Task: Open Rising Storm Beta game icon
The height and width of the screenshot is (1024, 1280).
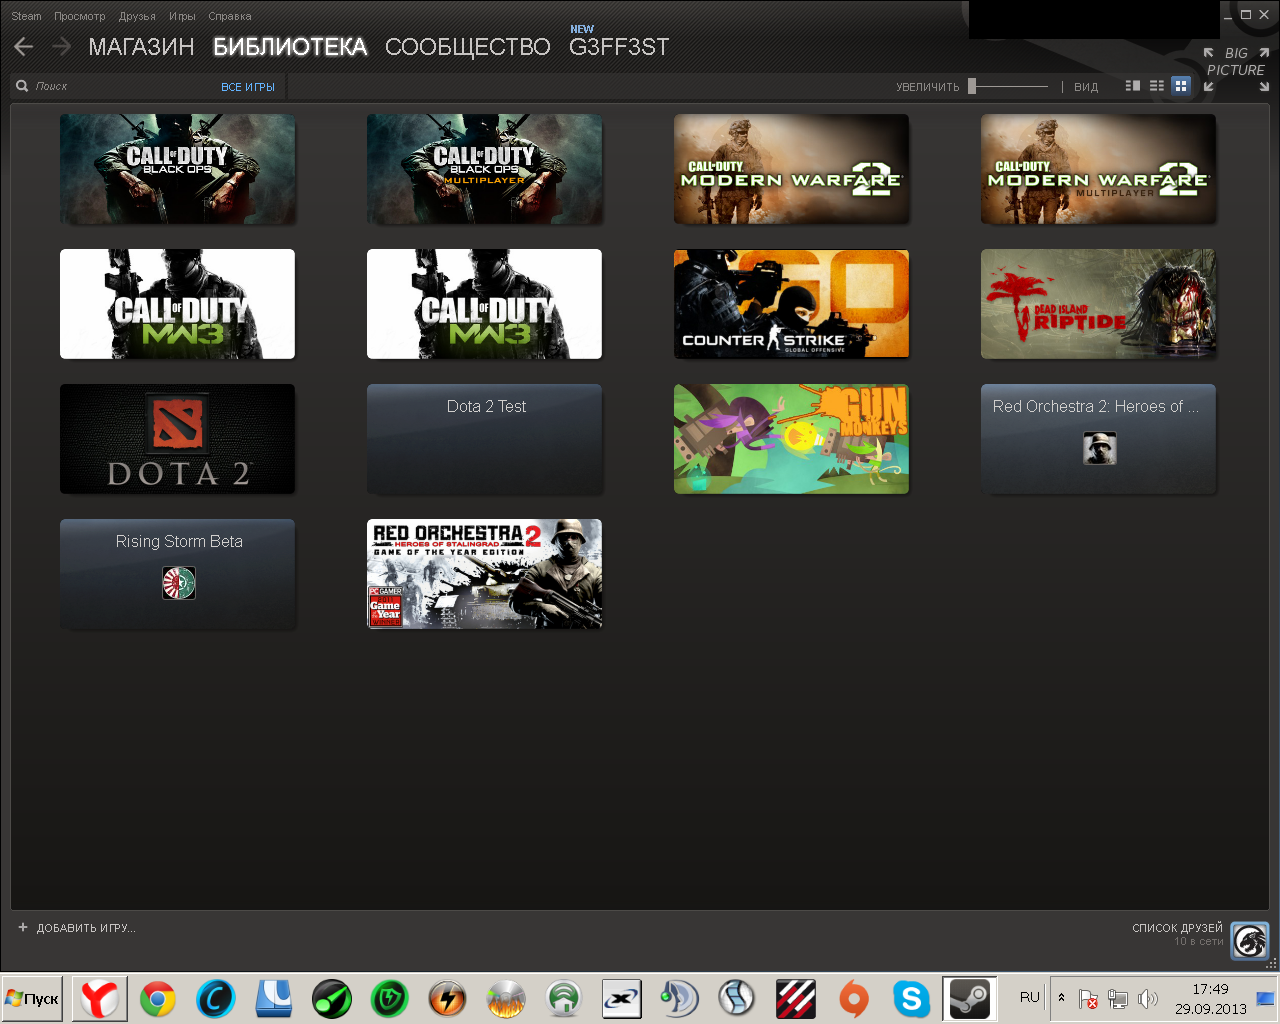Action: [179, 583]
